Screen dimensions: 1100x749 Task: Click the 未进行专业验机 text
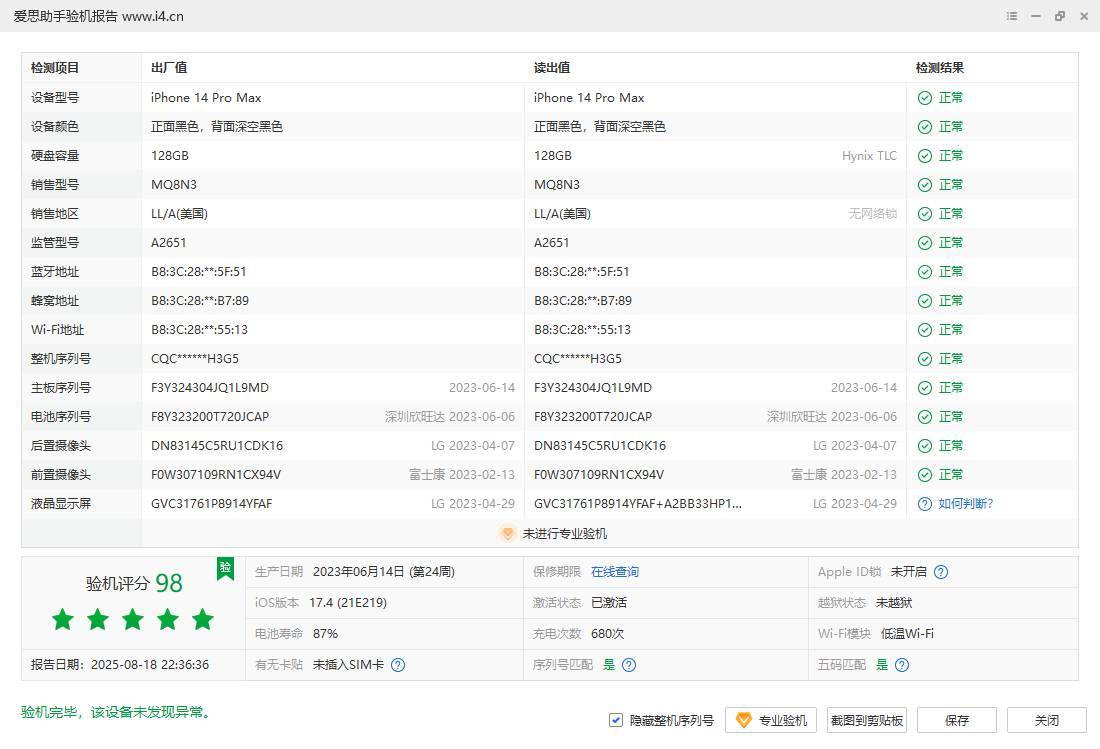tap(564, 534)
